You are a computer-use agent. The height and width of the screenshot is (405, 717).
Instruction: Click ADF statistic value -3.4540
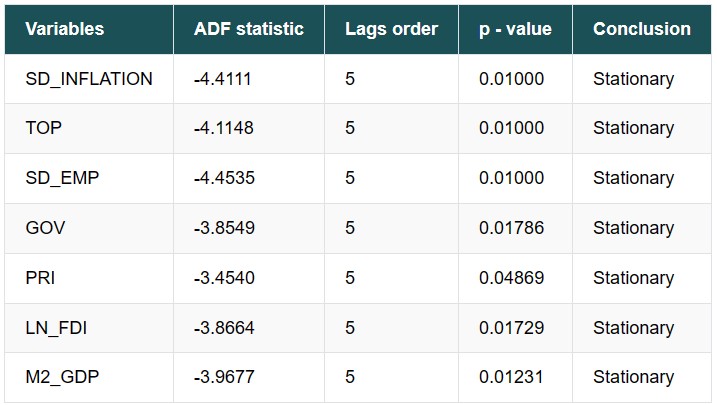pyautogui.click(x=224, y=278)
